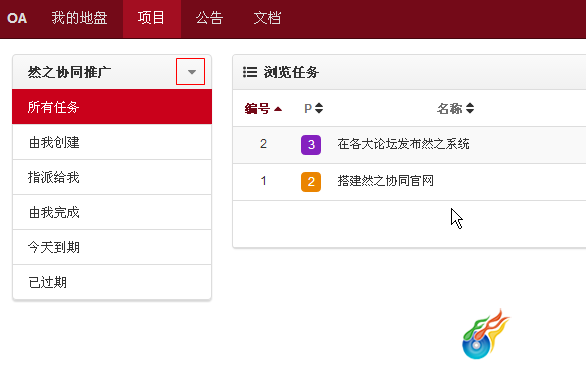586x367 pixels.
Task: Click the 然之协同推广 project title
Action: pos(69,72)
